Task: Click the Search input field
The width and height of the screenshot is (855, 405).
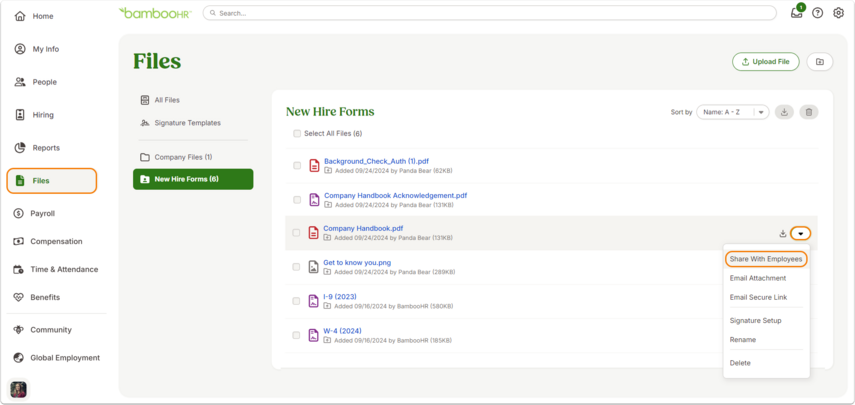Action: (490, 13)
